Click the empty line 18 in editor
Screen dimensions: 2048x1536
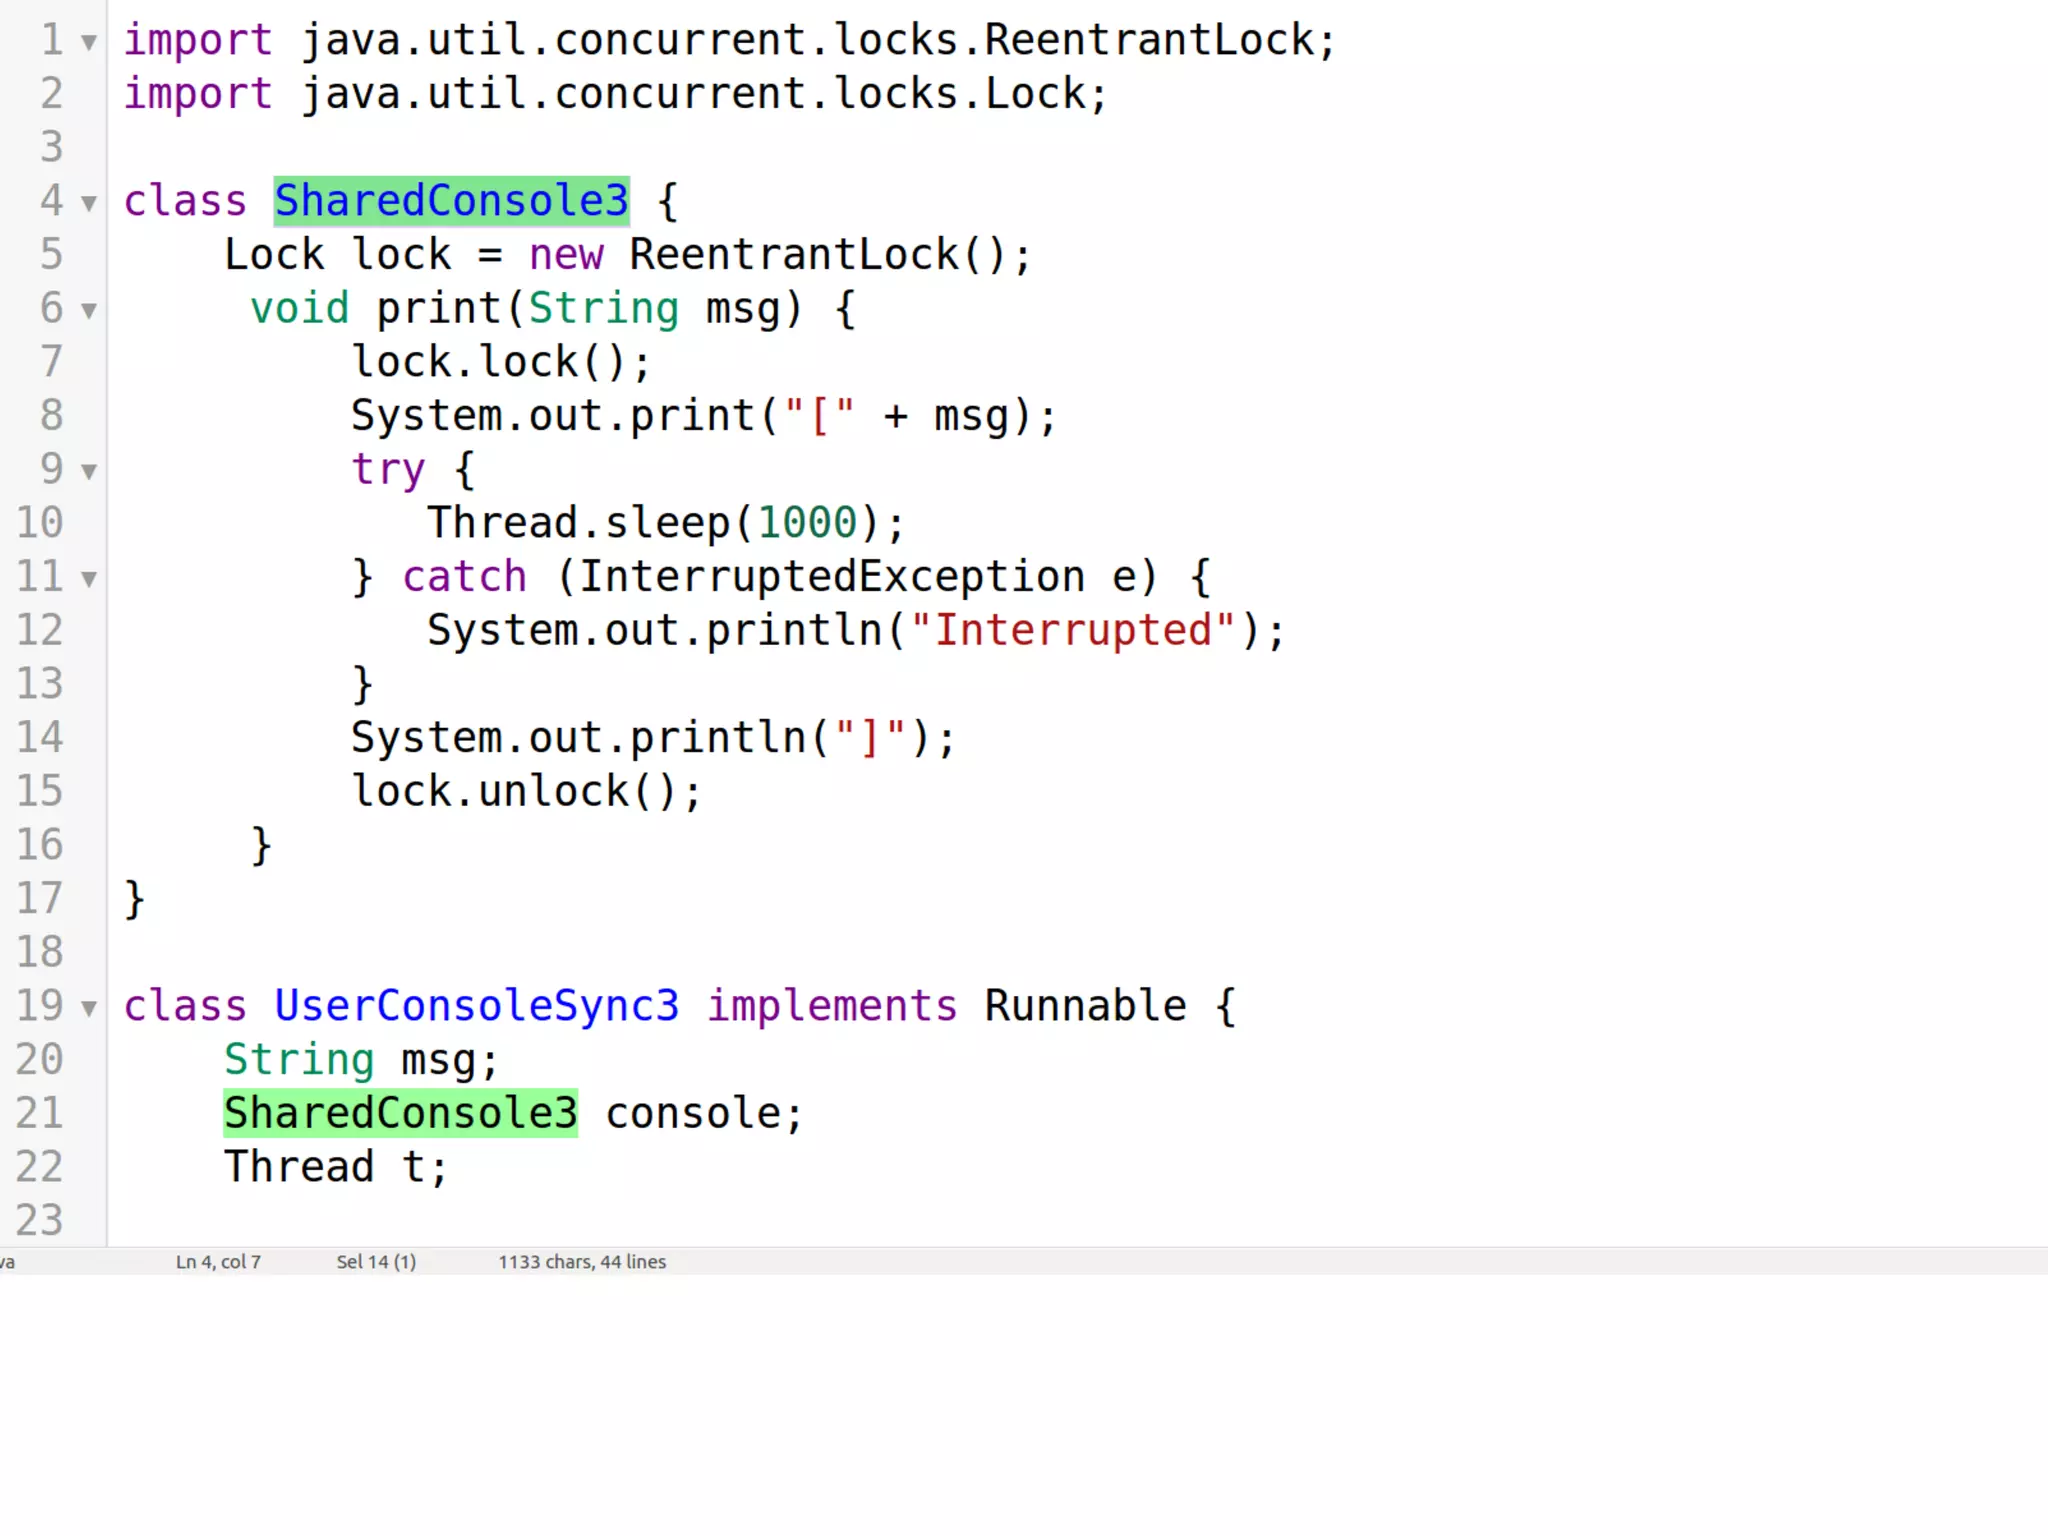click(600, 952)
